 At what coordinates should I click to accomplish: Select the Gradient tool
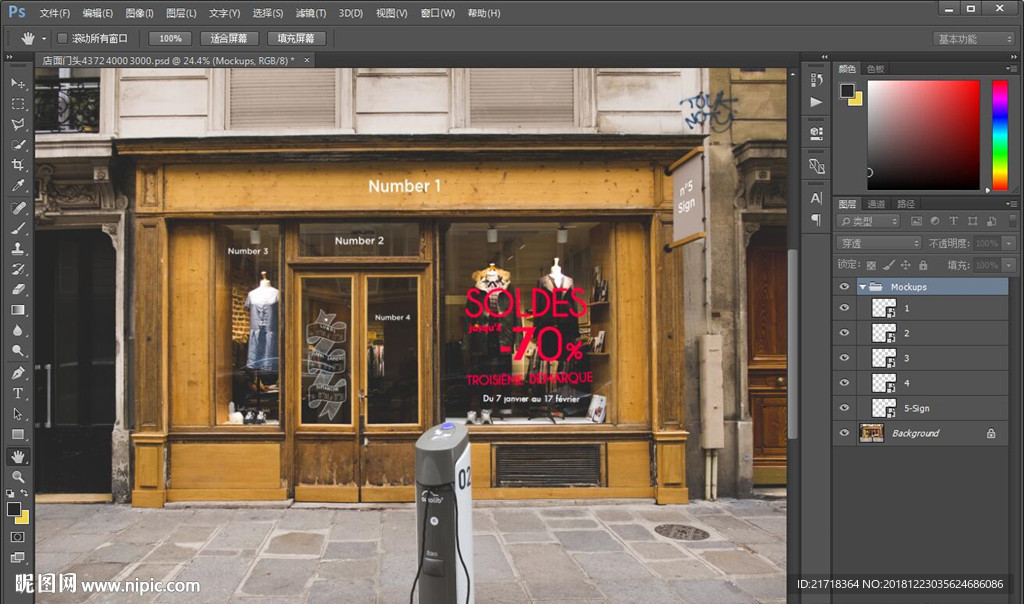[18, 310]
